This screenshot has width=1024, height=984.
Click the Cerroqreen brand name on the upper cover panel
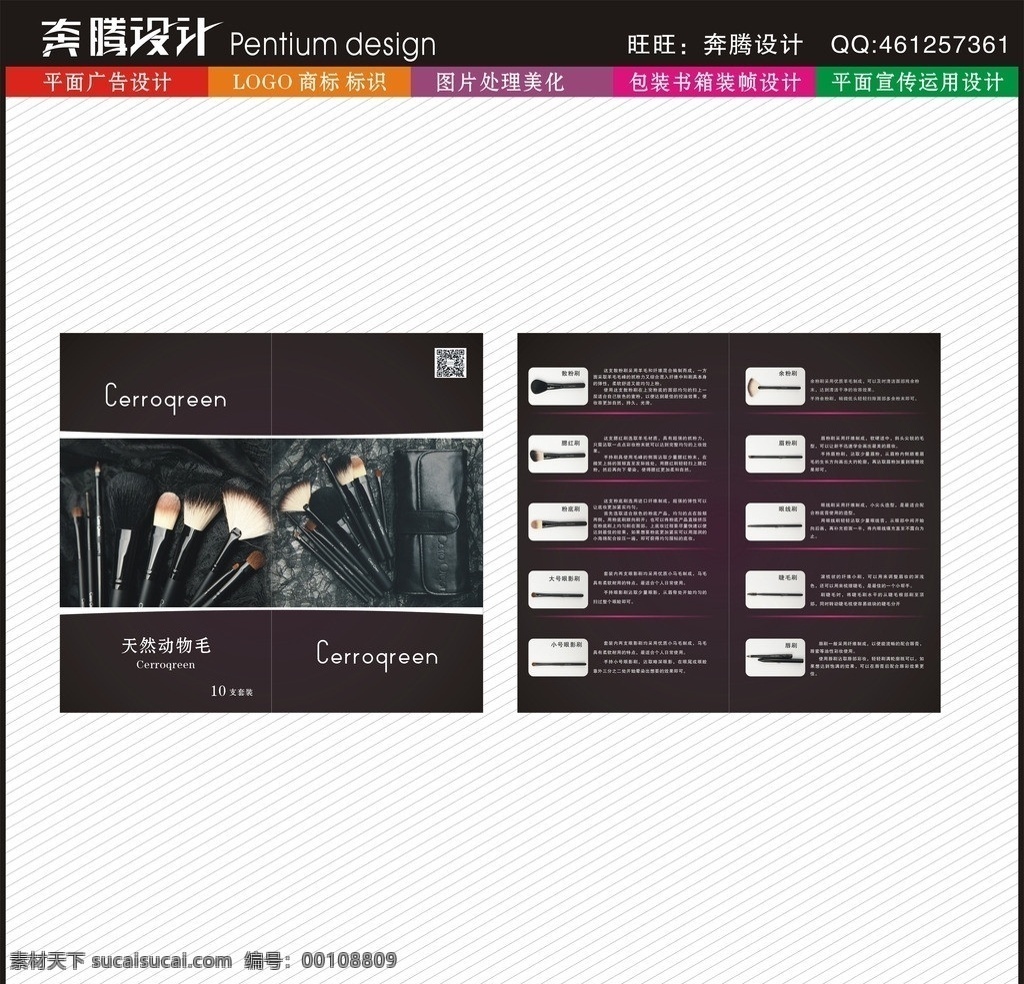coord(166,397)
